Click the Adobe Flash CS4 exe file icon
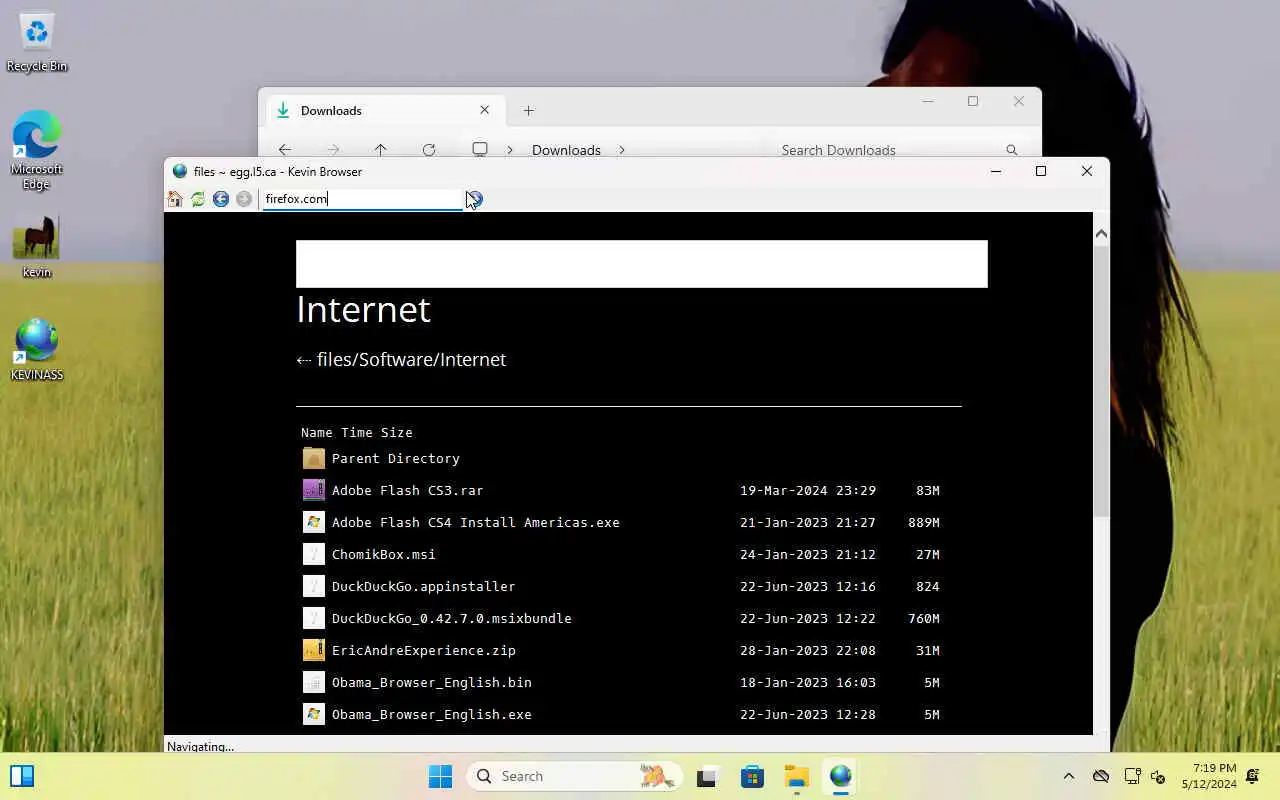 tap(314, 522)
